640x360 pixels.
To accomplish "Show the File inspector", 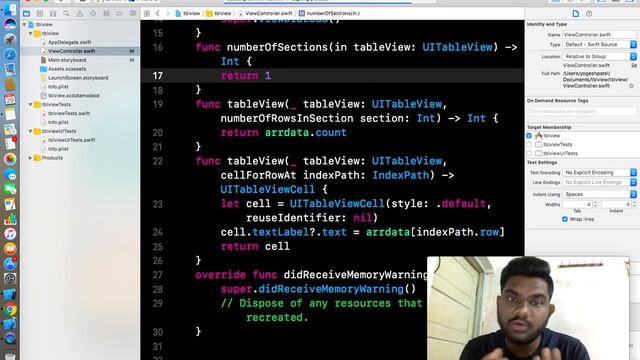I will [576, 13].
